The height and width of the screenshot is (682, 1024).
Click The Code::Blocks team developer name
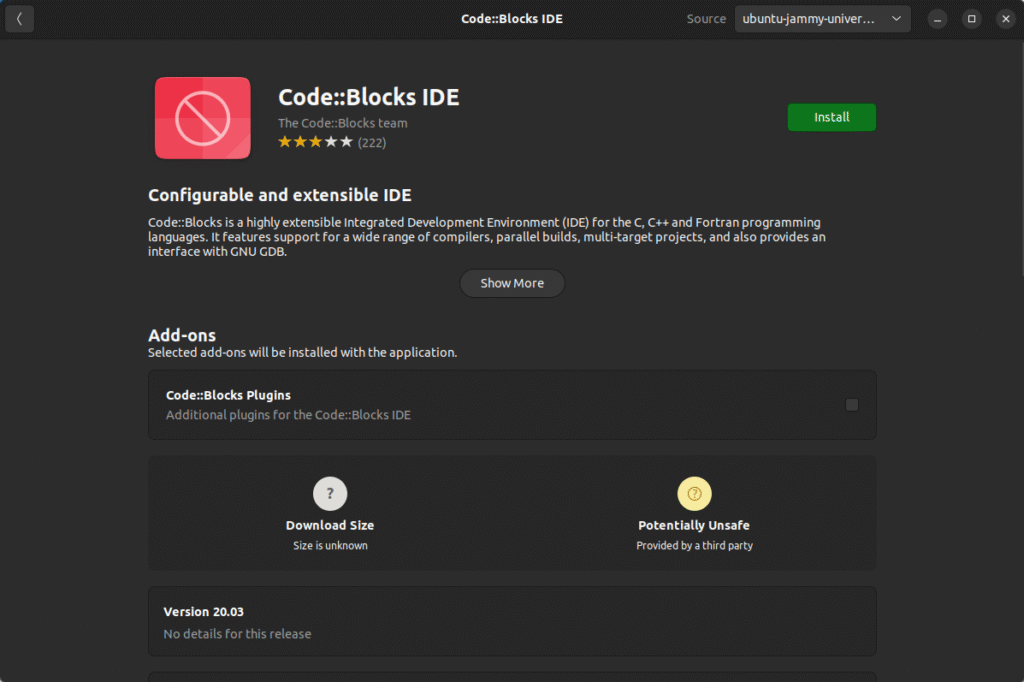(x=343, y=123)
